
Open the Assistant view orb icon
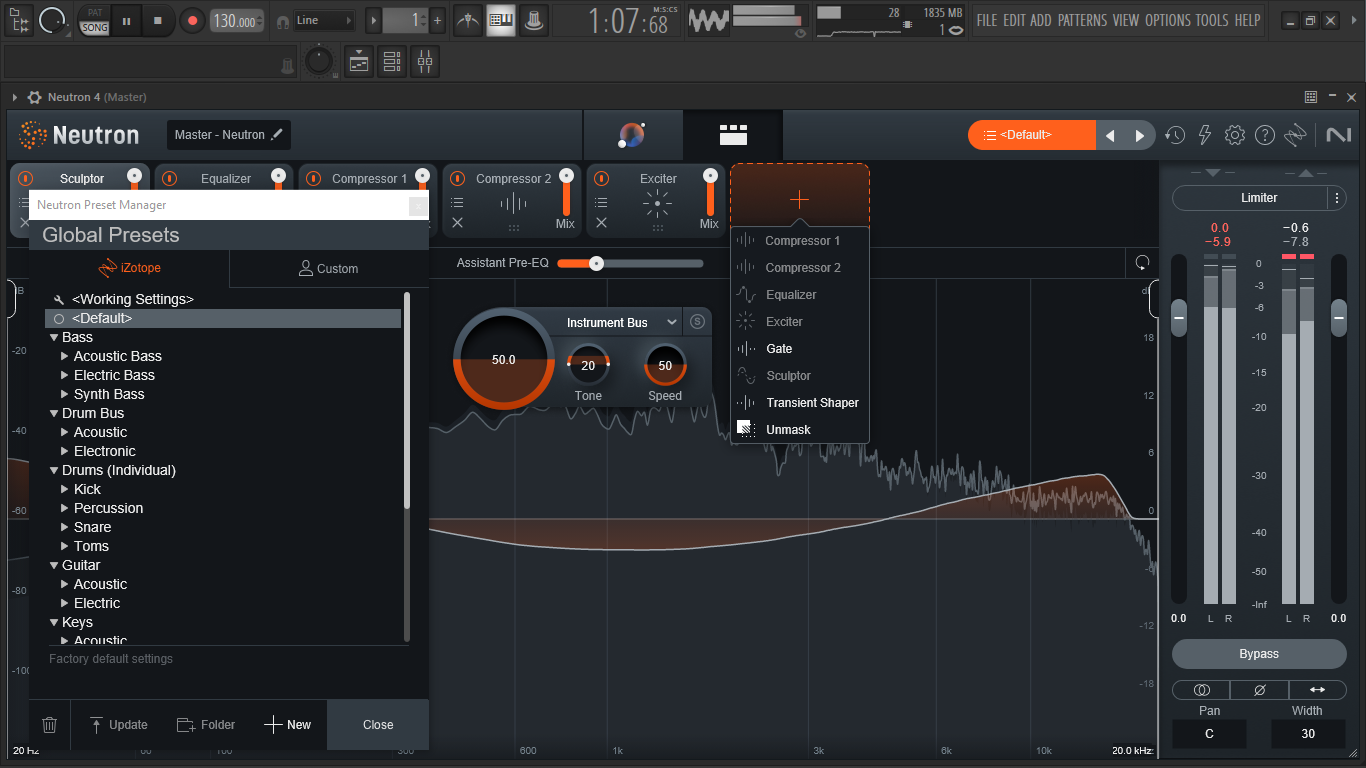(x=632, y=135)
